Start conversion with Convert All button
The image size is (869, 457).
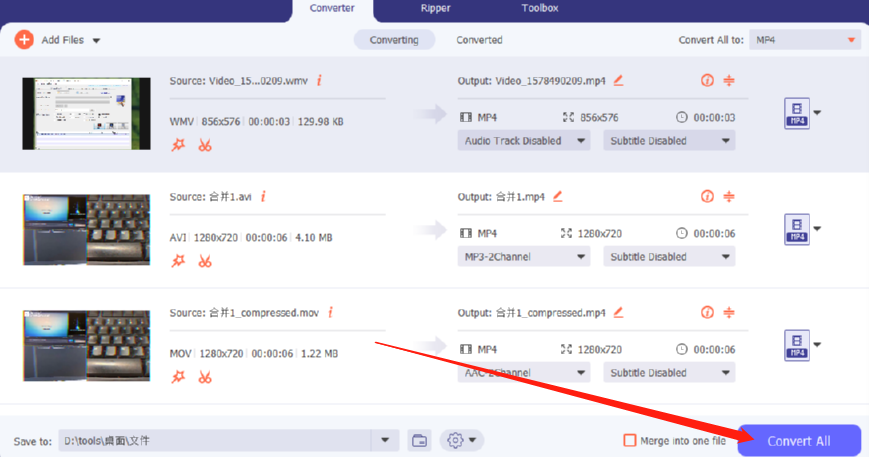[x=799, y=441]
